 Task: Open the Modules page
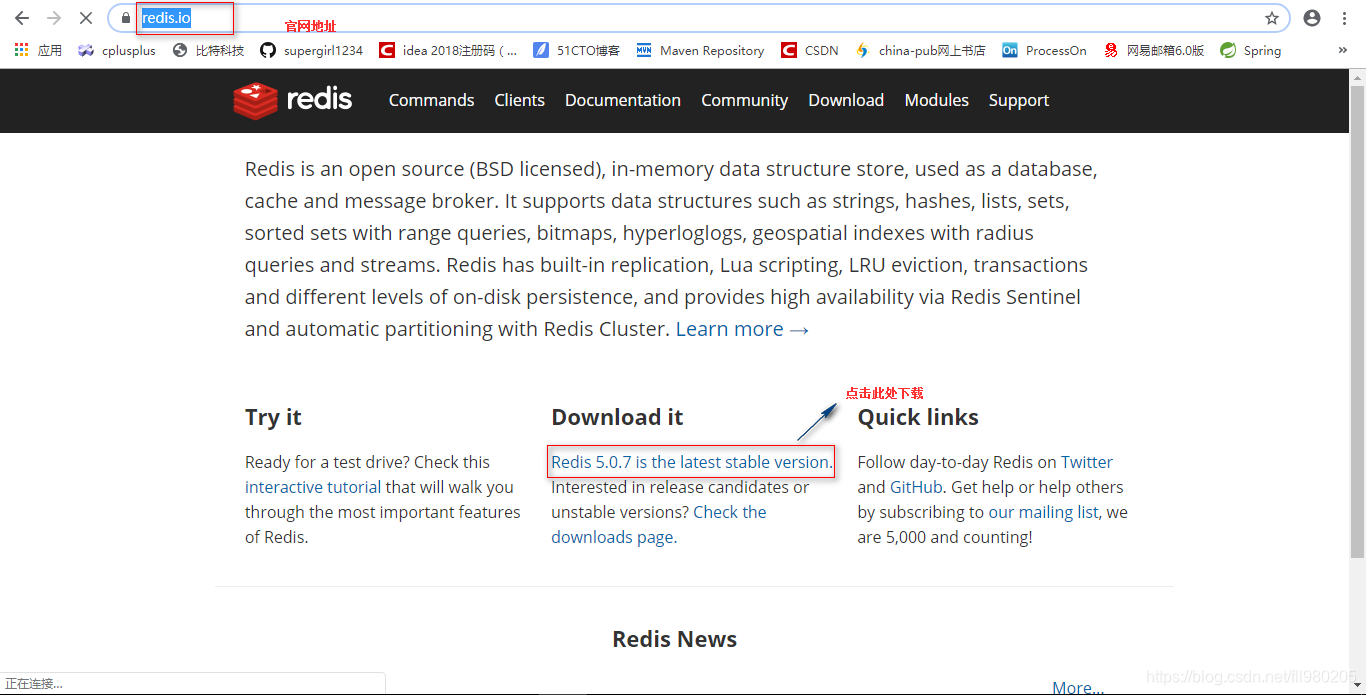point(936,100)
